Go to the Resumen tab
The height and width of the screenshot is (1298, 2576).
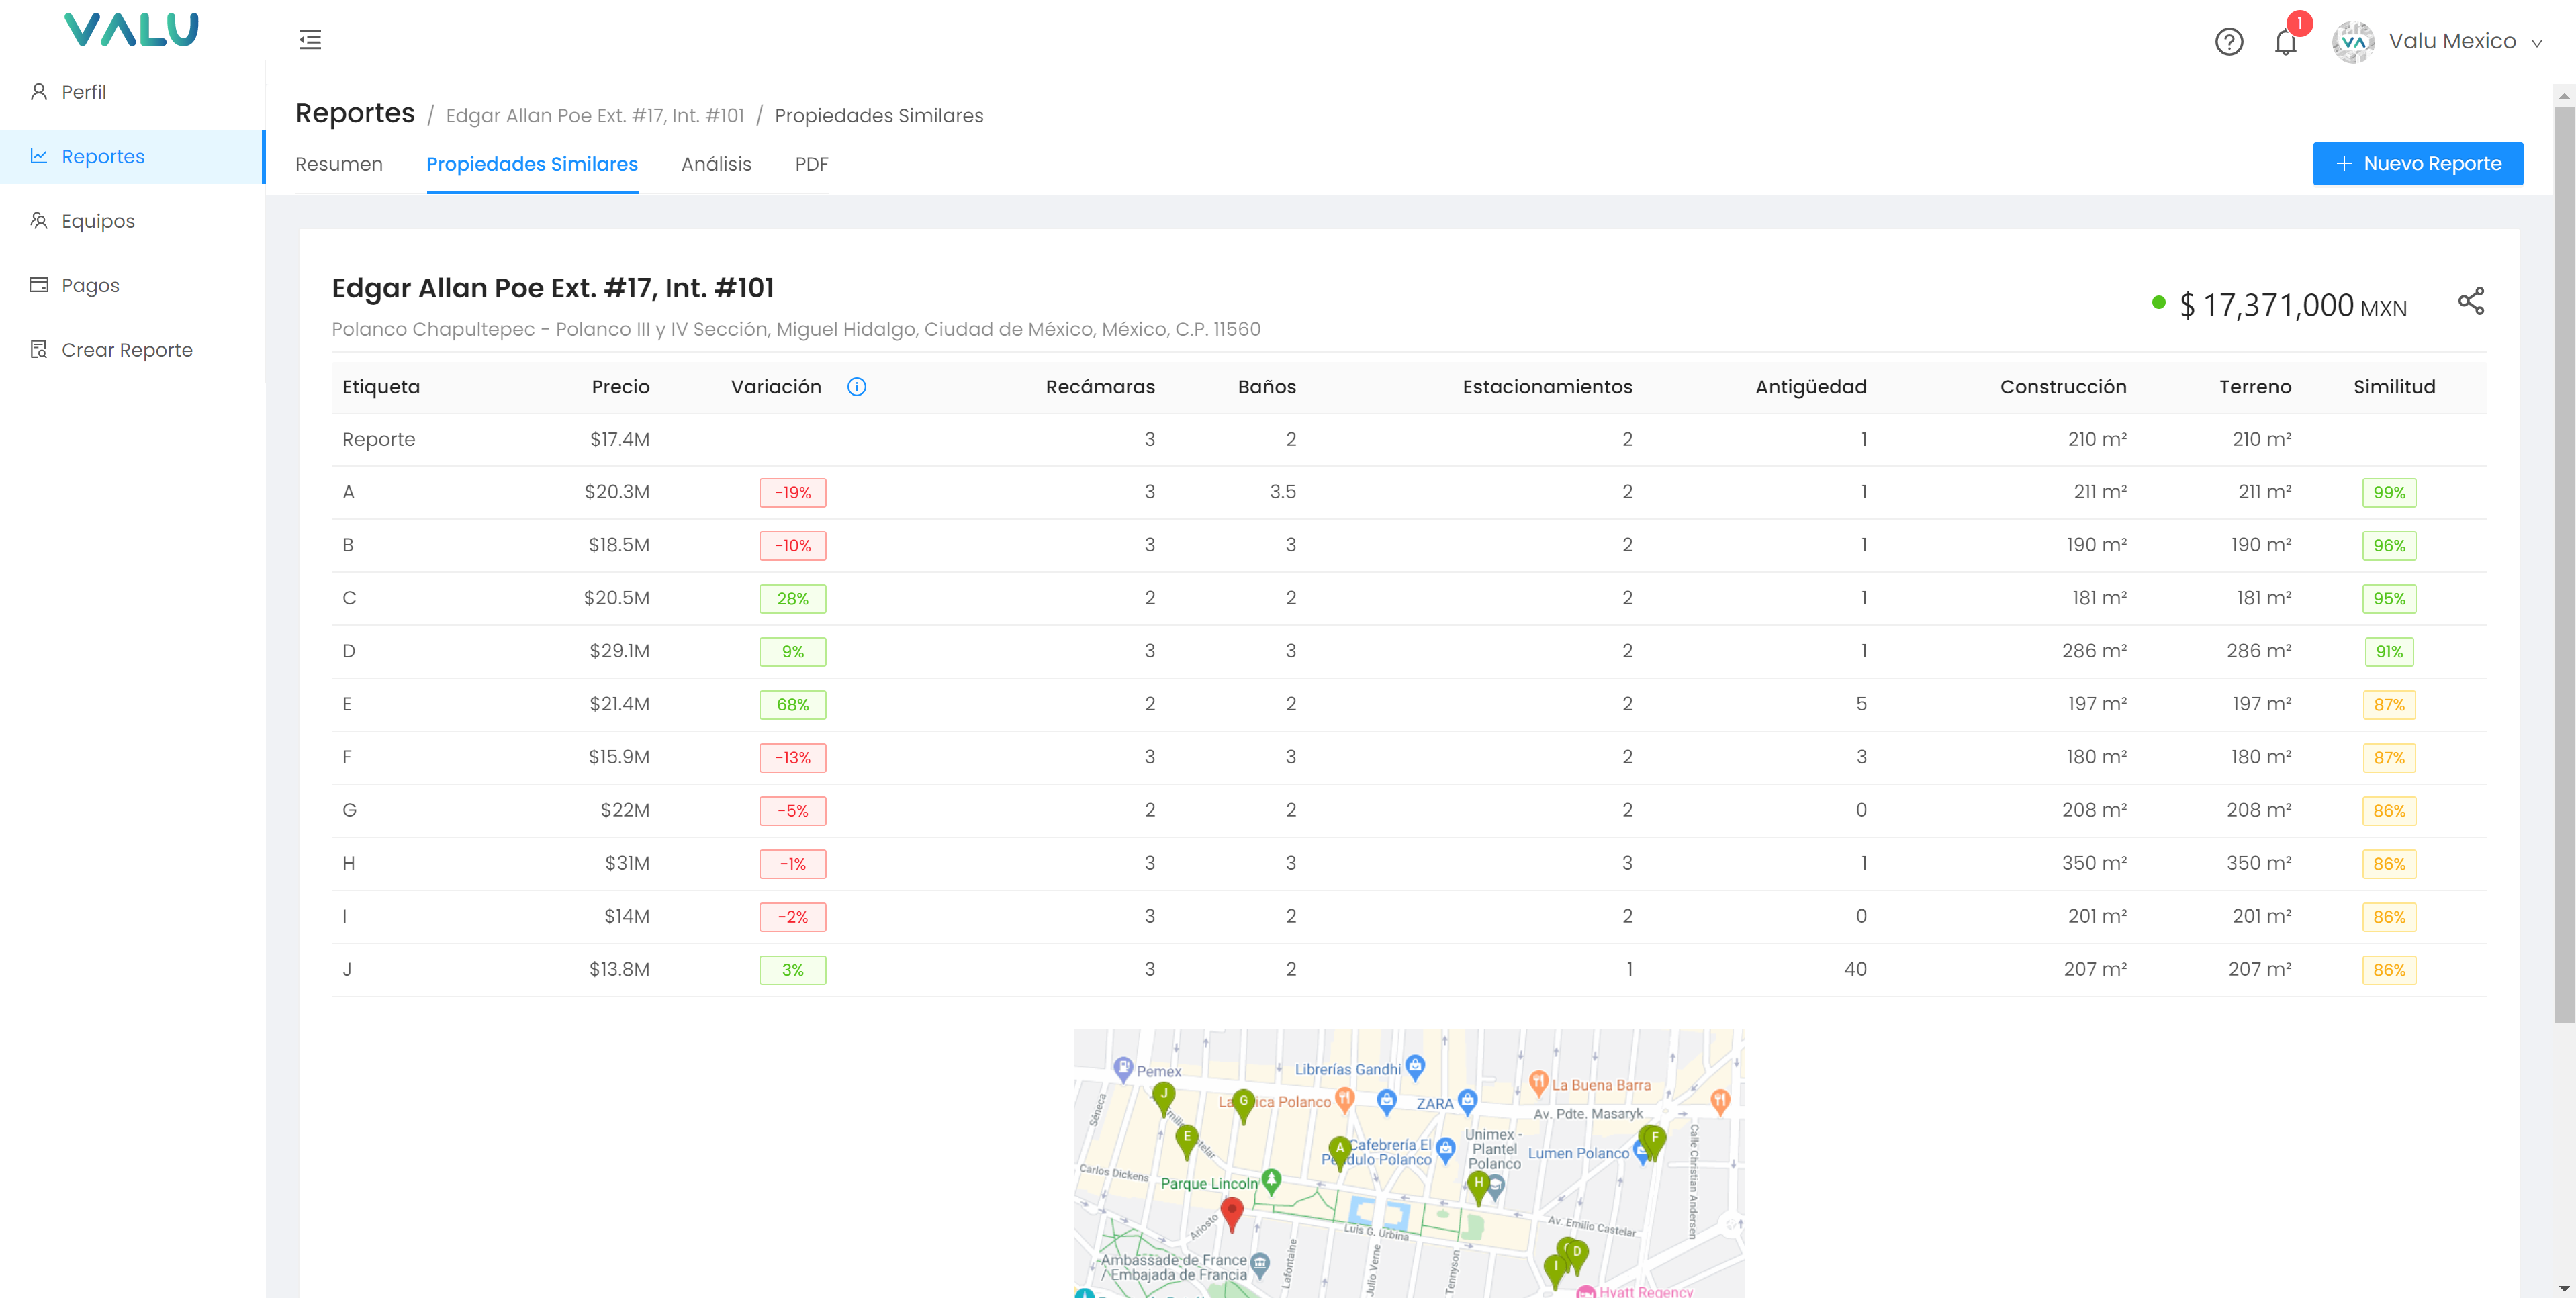pyautogui.click(x=339, y=164)
